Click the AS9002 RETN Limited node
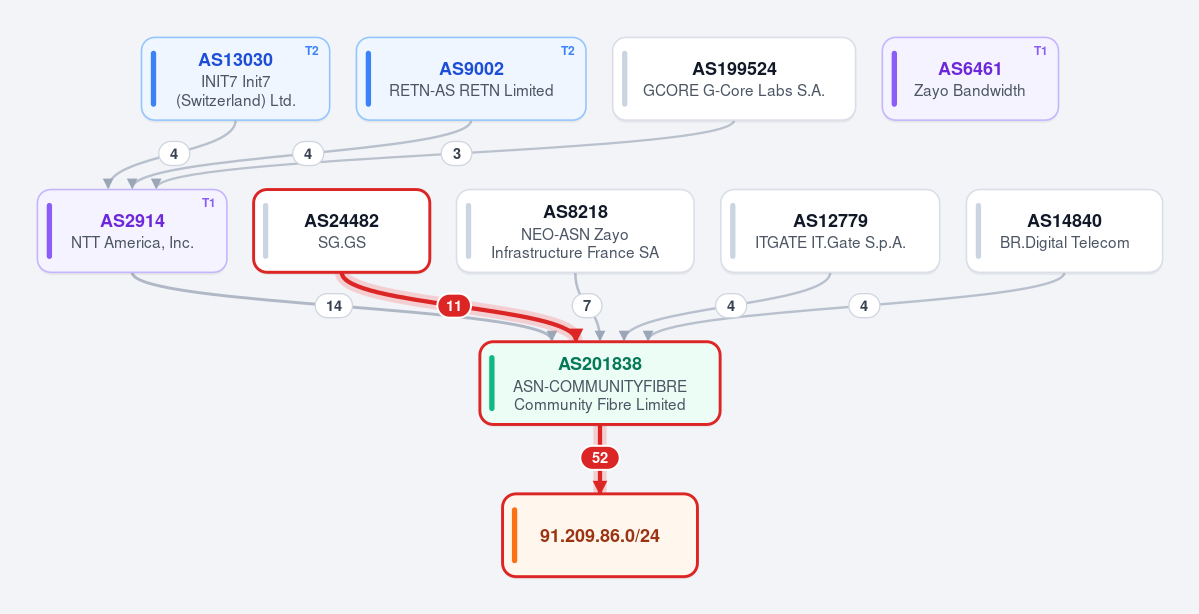Image resolution: width=1199 pixels, height=614 pixels. click(471, 79)
